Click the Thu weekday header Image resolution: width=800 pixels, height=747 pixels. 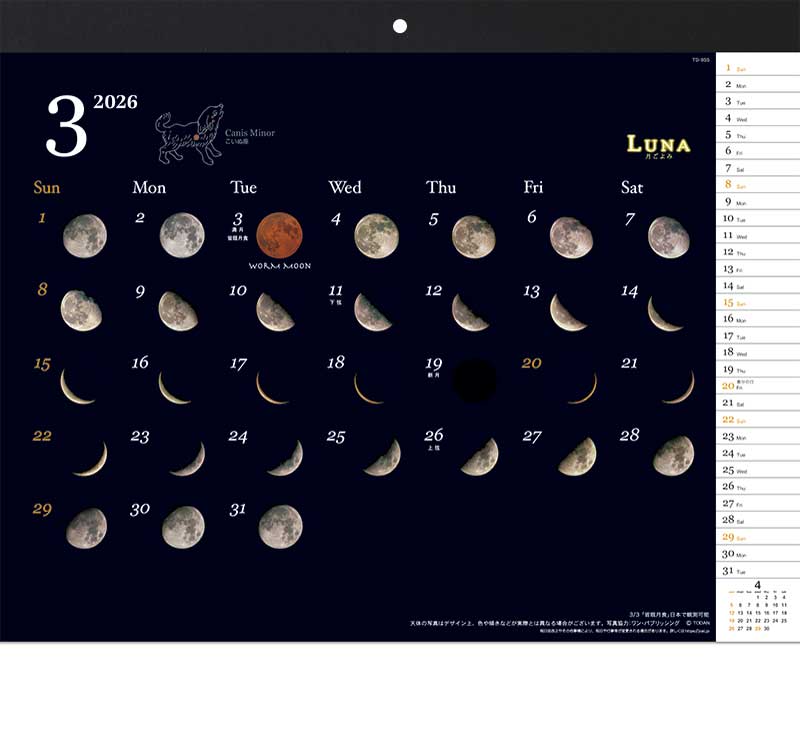[441, 187]
